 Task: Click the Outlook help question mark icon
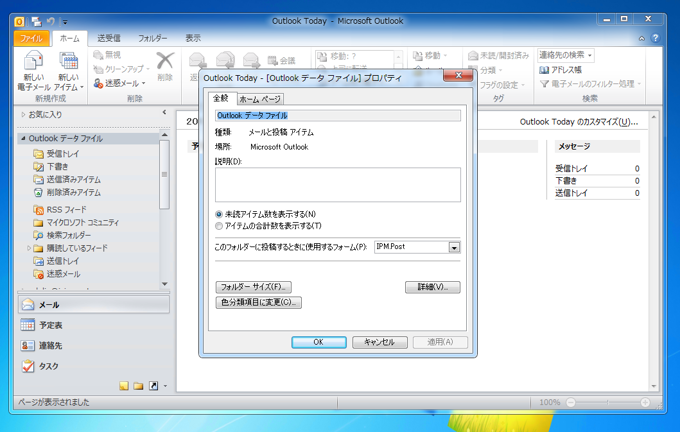(655, 38)
